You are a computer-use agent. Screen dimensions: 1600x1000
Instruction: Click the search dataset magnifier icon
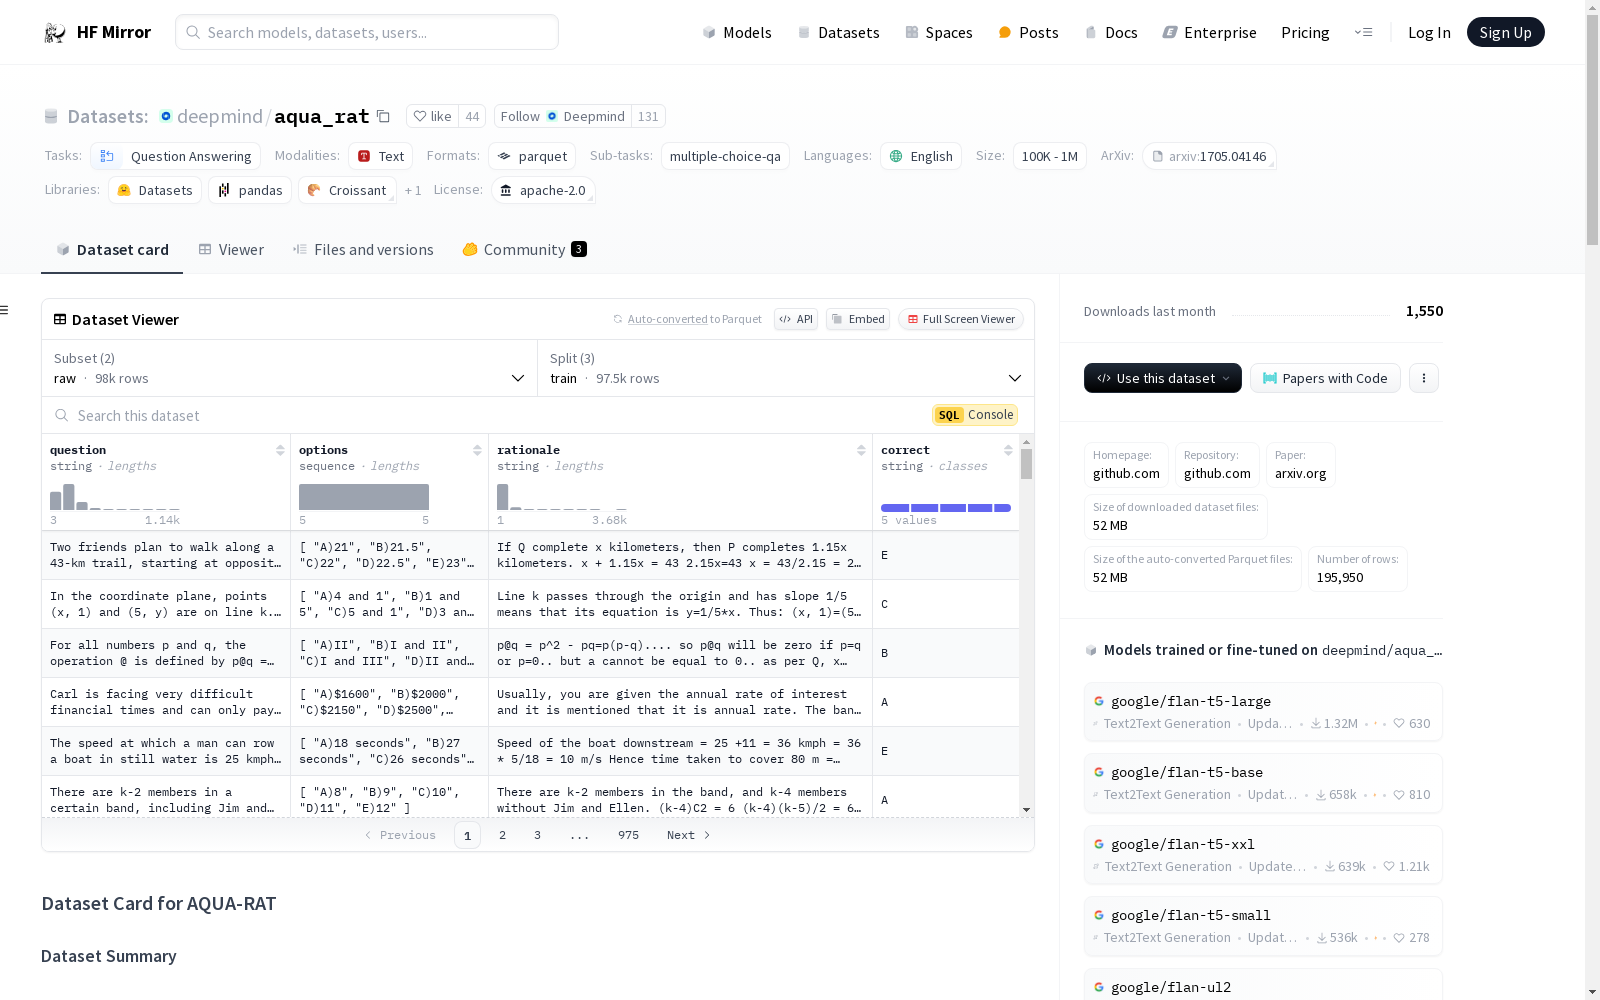click(x=62, y=415)
